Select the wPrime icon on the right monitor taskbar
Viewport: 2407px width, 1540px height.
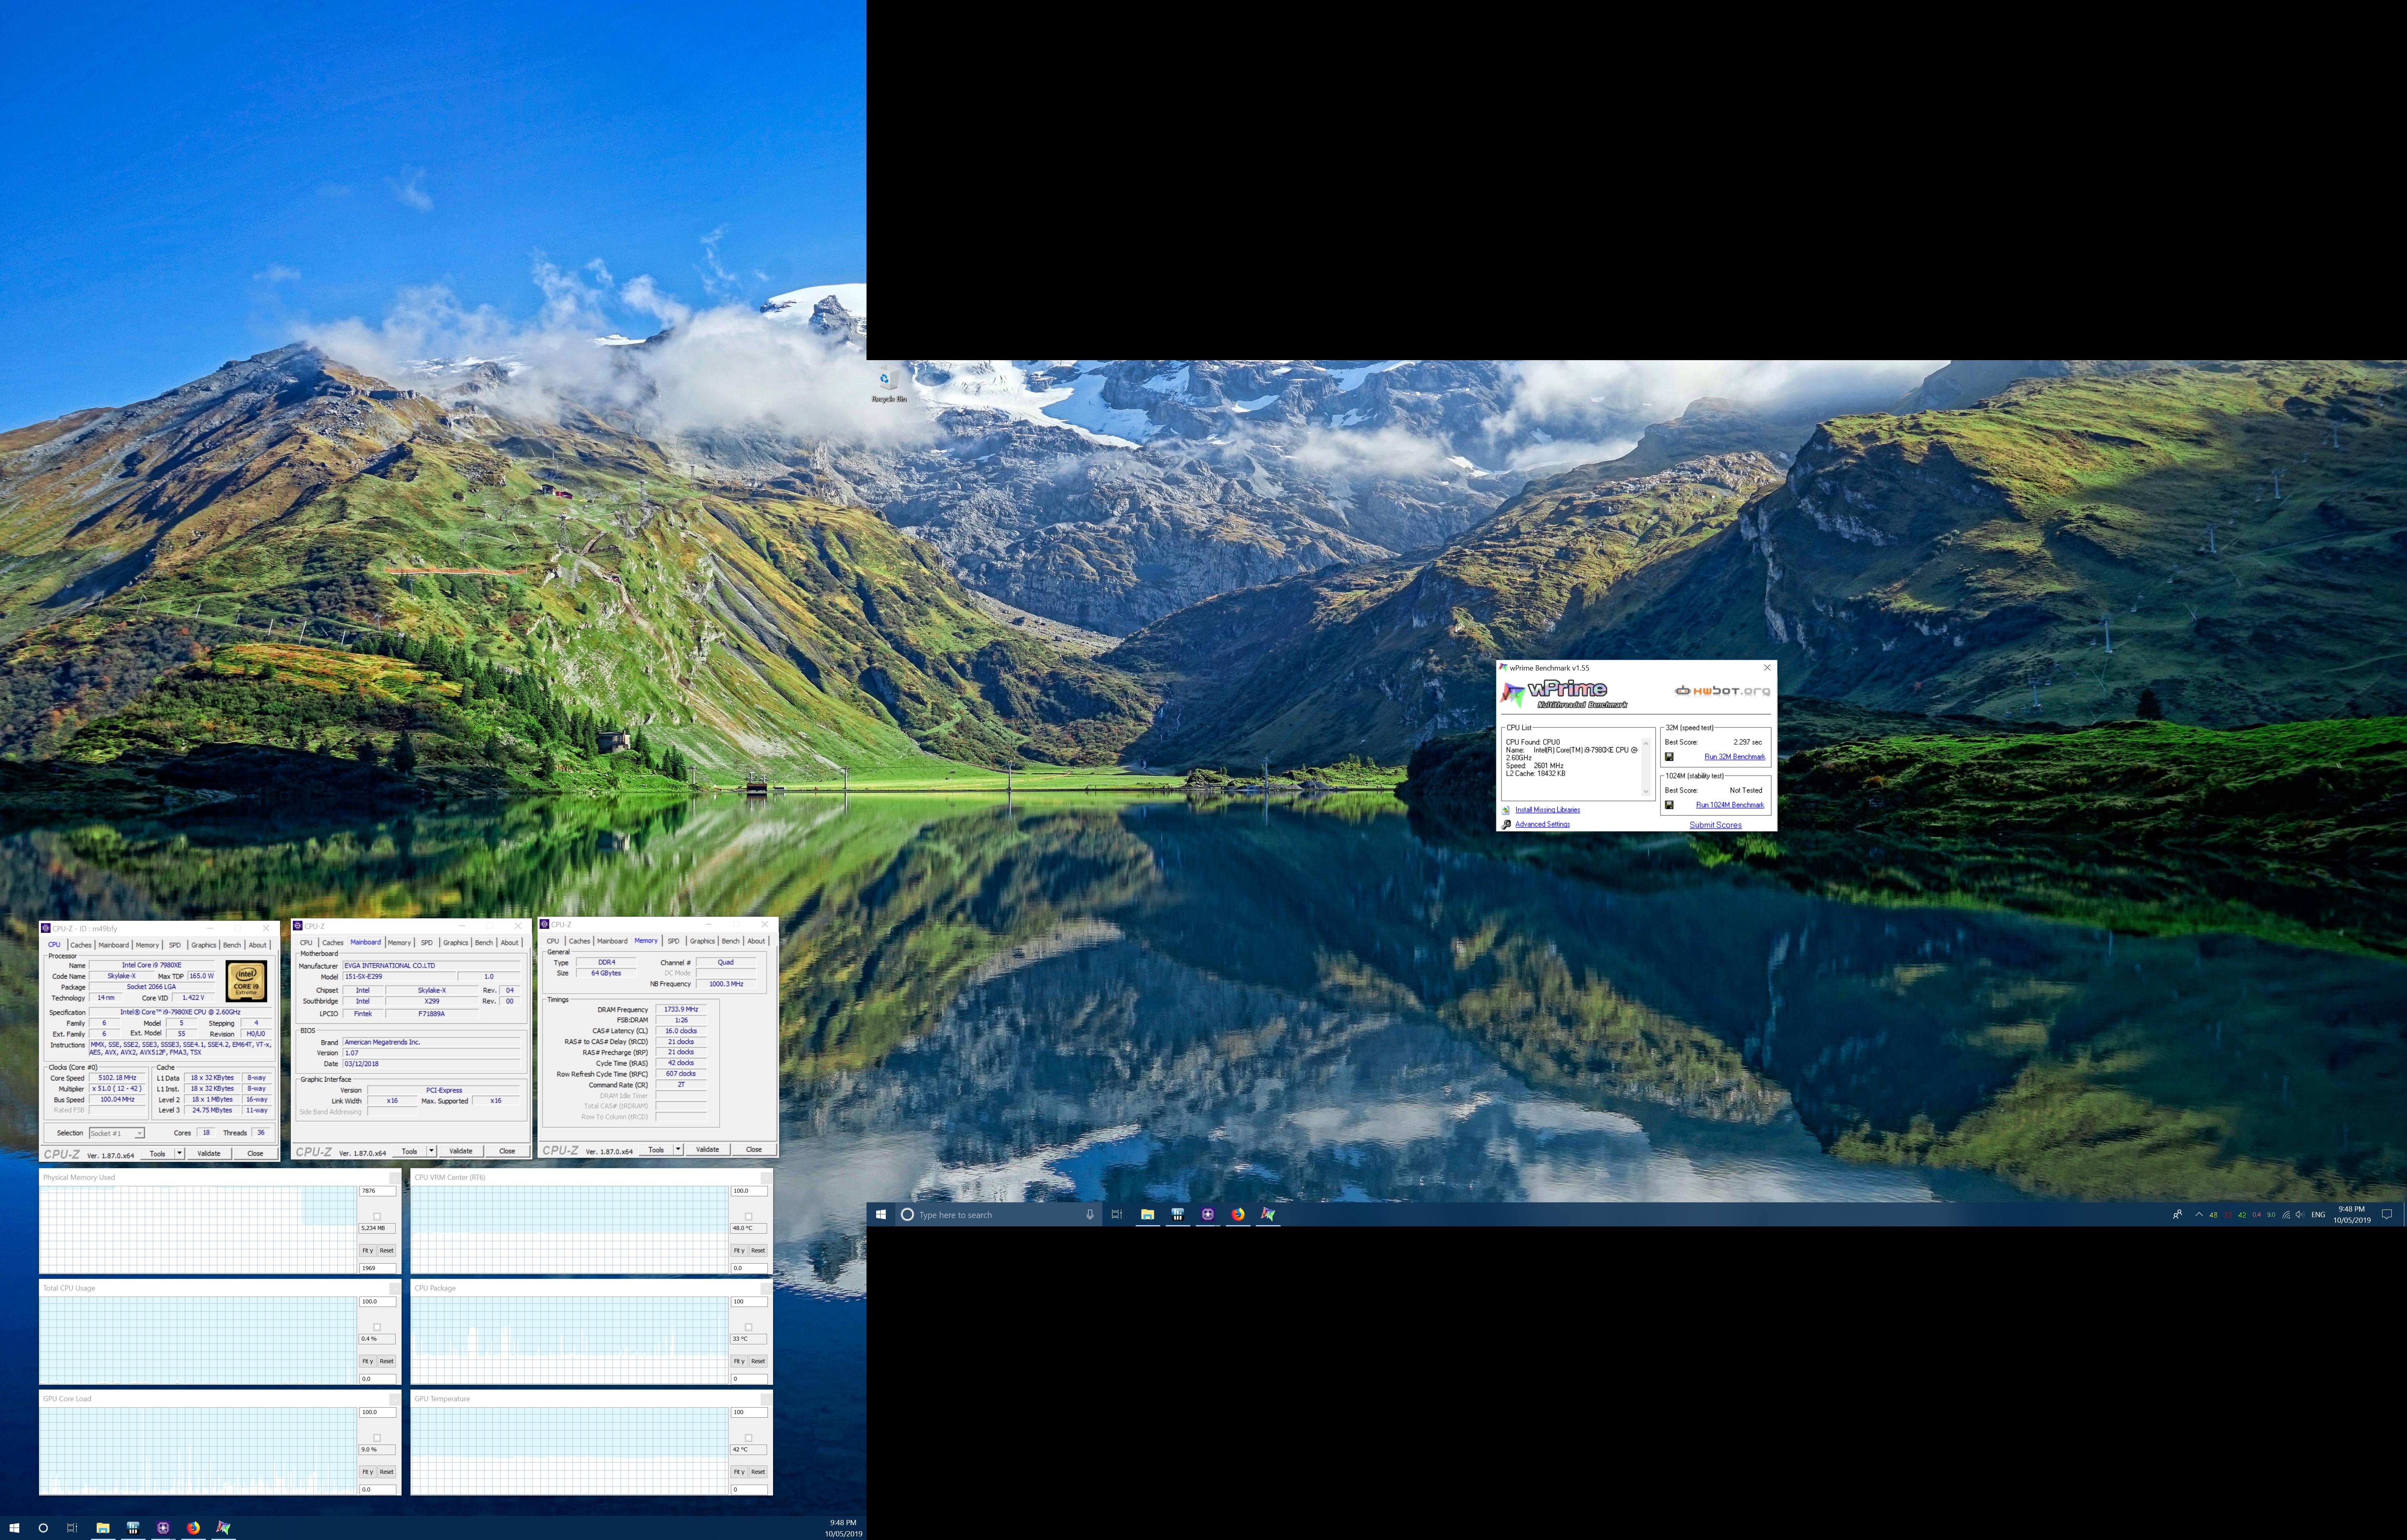(1268, 1214)
